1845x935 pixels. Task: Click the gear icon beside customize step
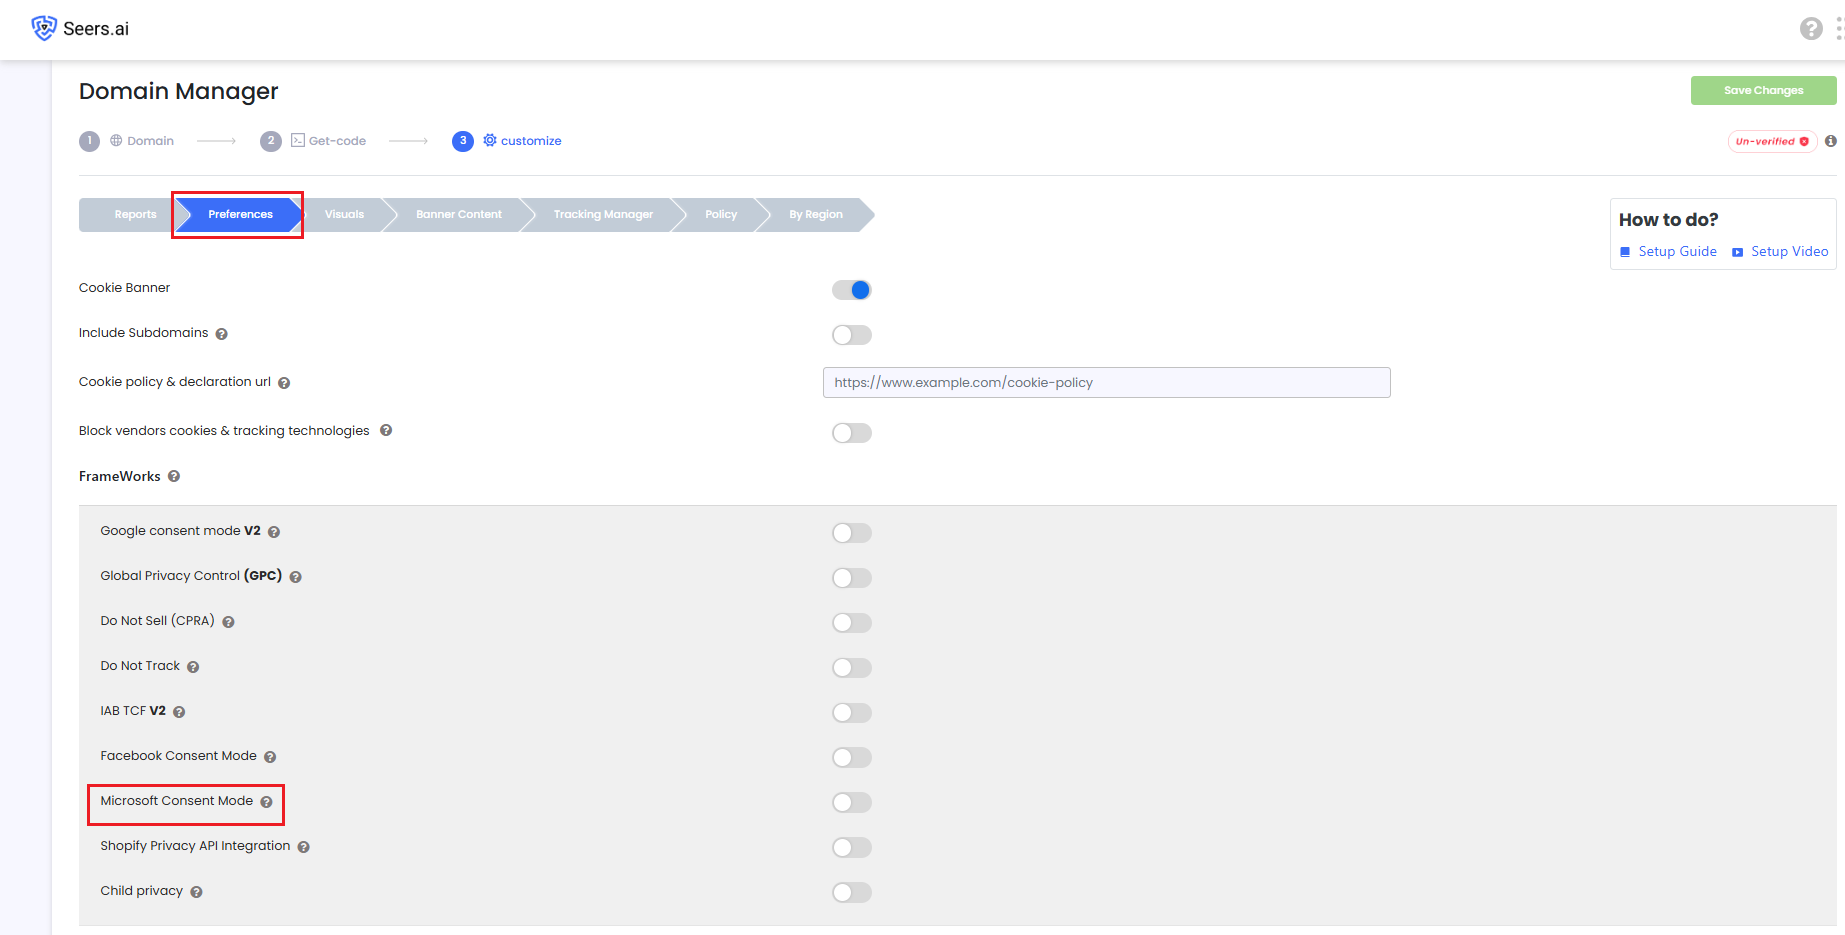point(490,140)
